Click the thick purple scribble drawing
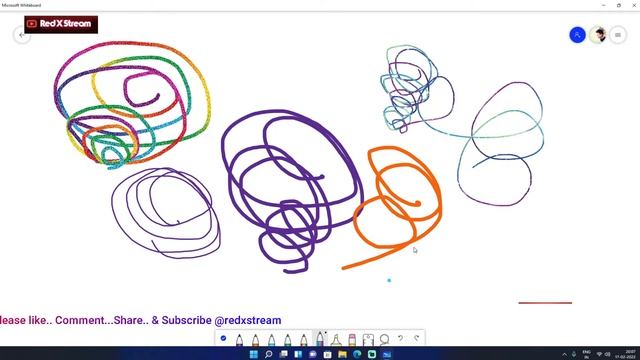Viewport: 640px width, 360px height. coord(292,191)
